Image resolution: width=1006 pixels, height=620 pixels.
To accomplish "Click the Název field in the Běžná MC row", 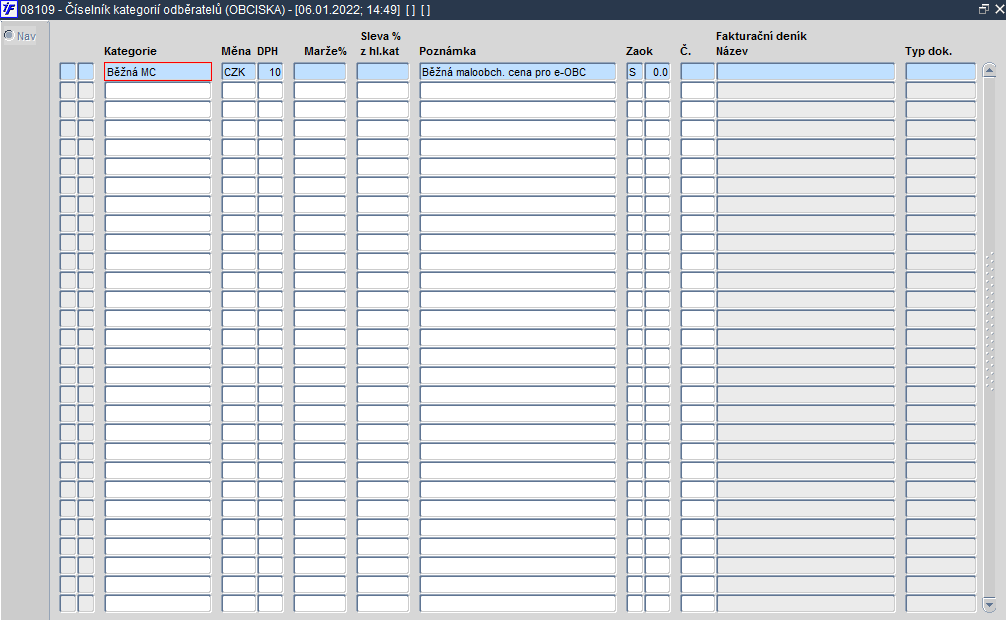I will tap(806, 72).
